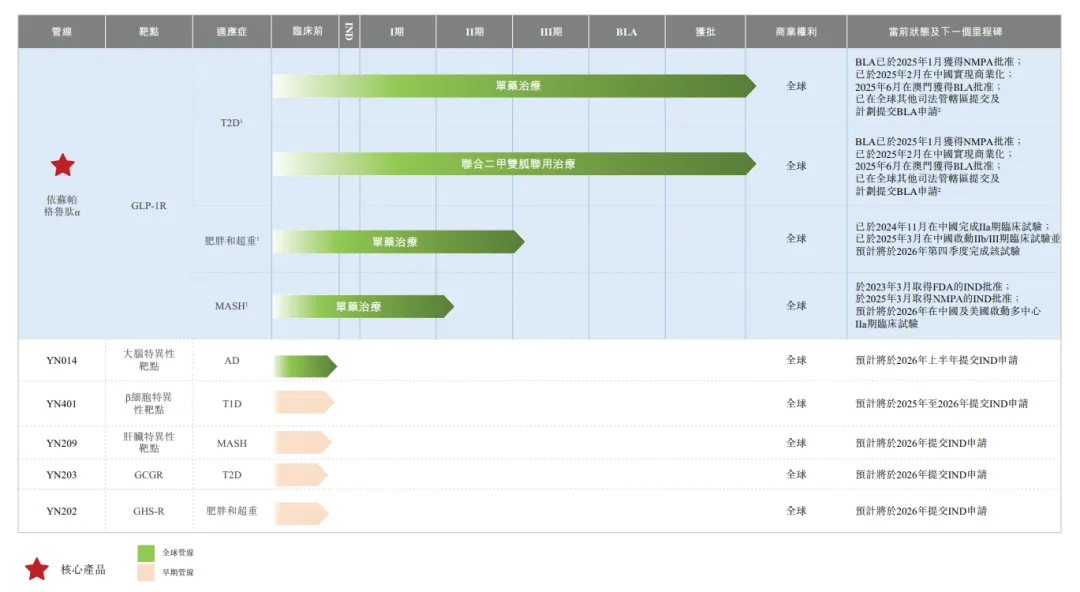Click the GLP-1R target label
Image resolution: width=1080 pixels, height=592 pixels.
[x=149, y=206]
